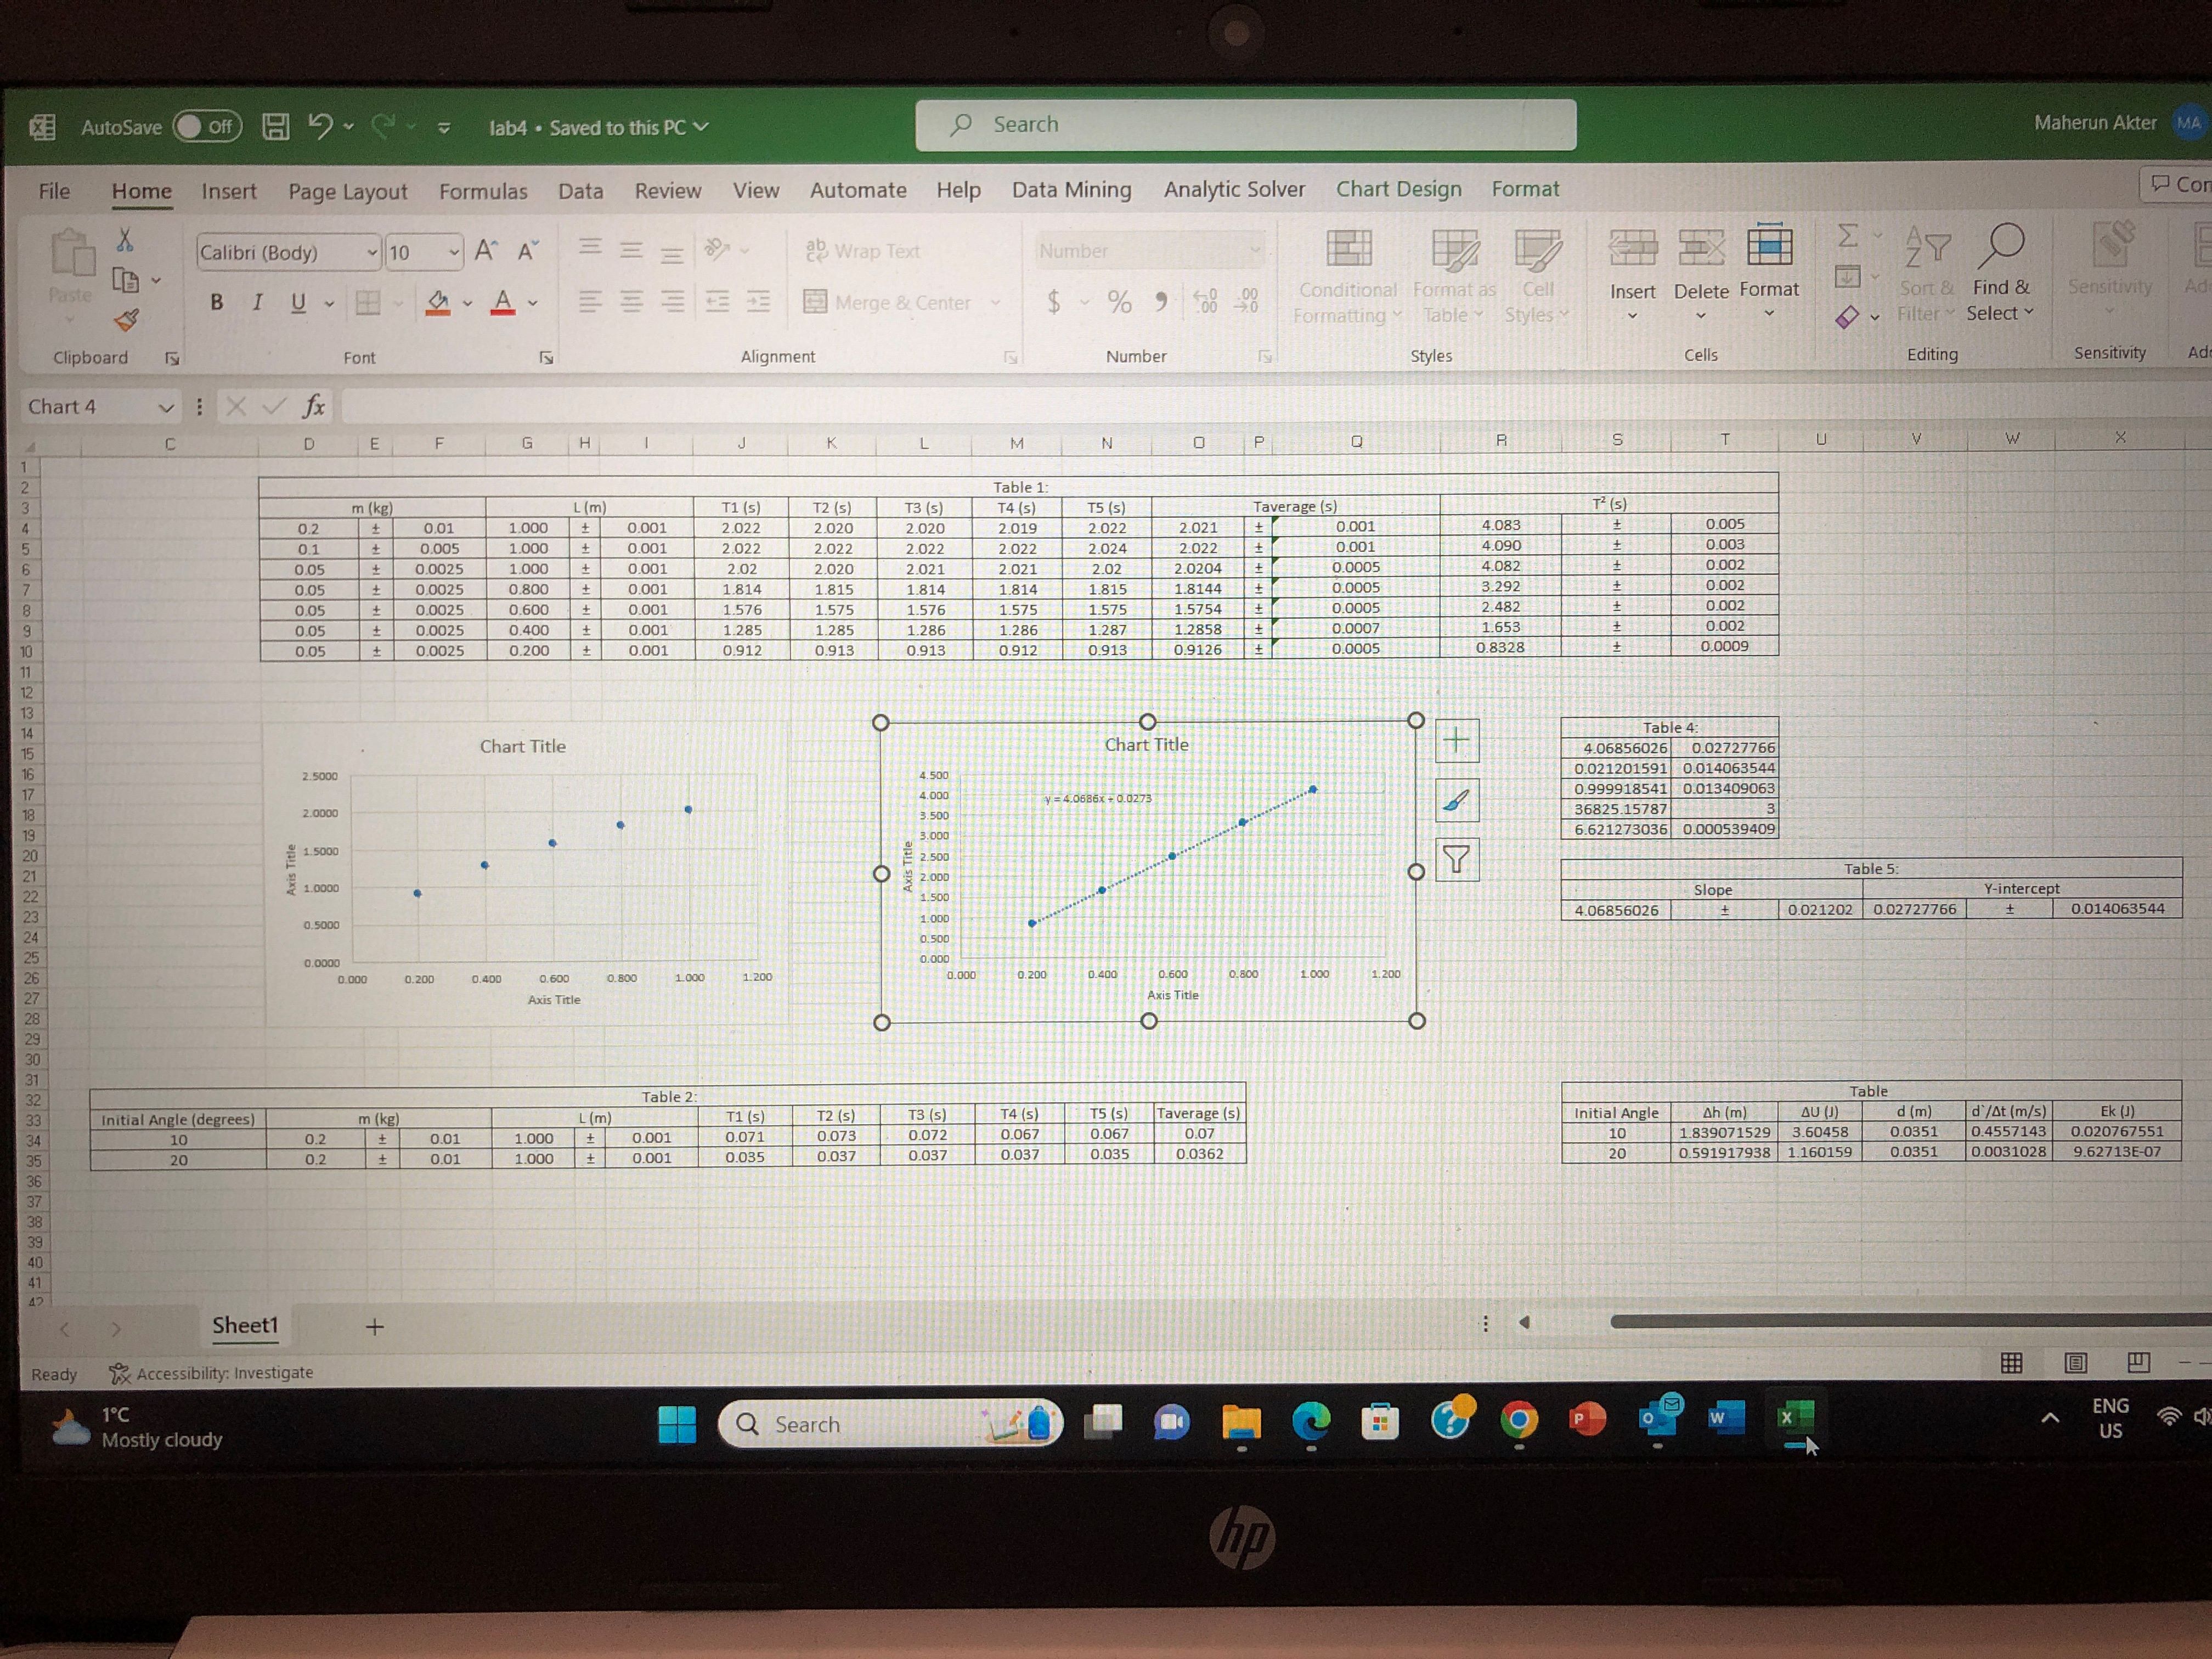Click Merge & Center

pos(888,302)
